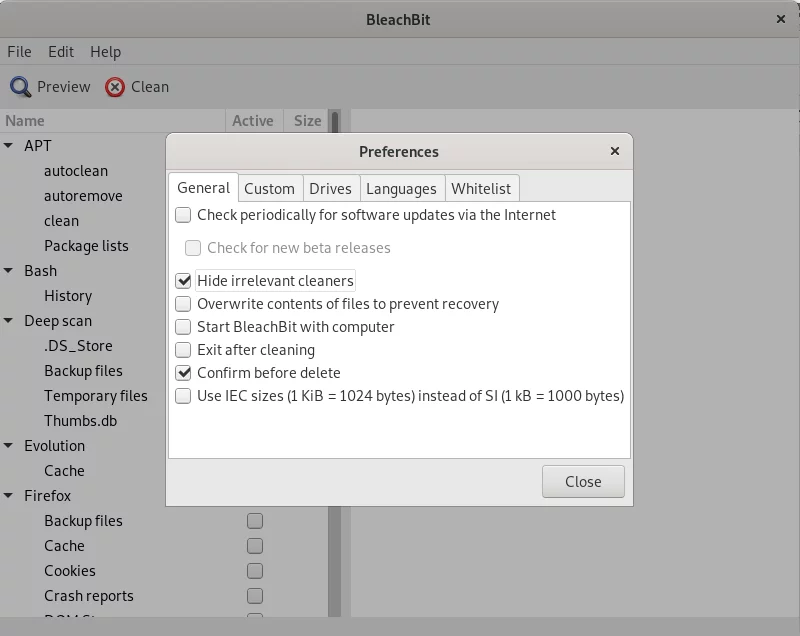Viewport: 800px width, 636px height.
Task: Uncheck Confirm before delete
Action: (x=183, y=373)
